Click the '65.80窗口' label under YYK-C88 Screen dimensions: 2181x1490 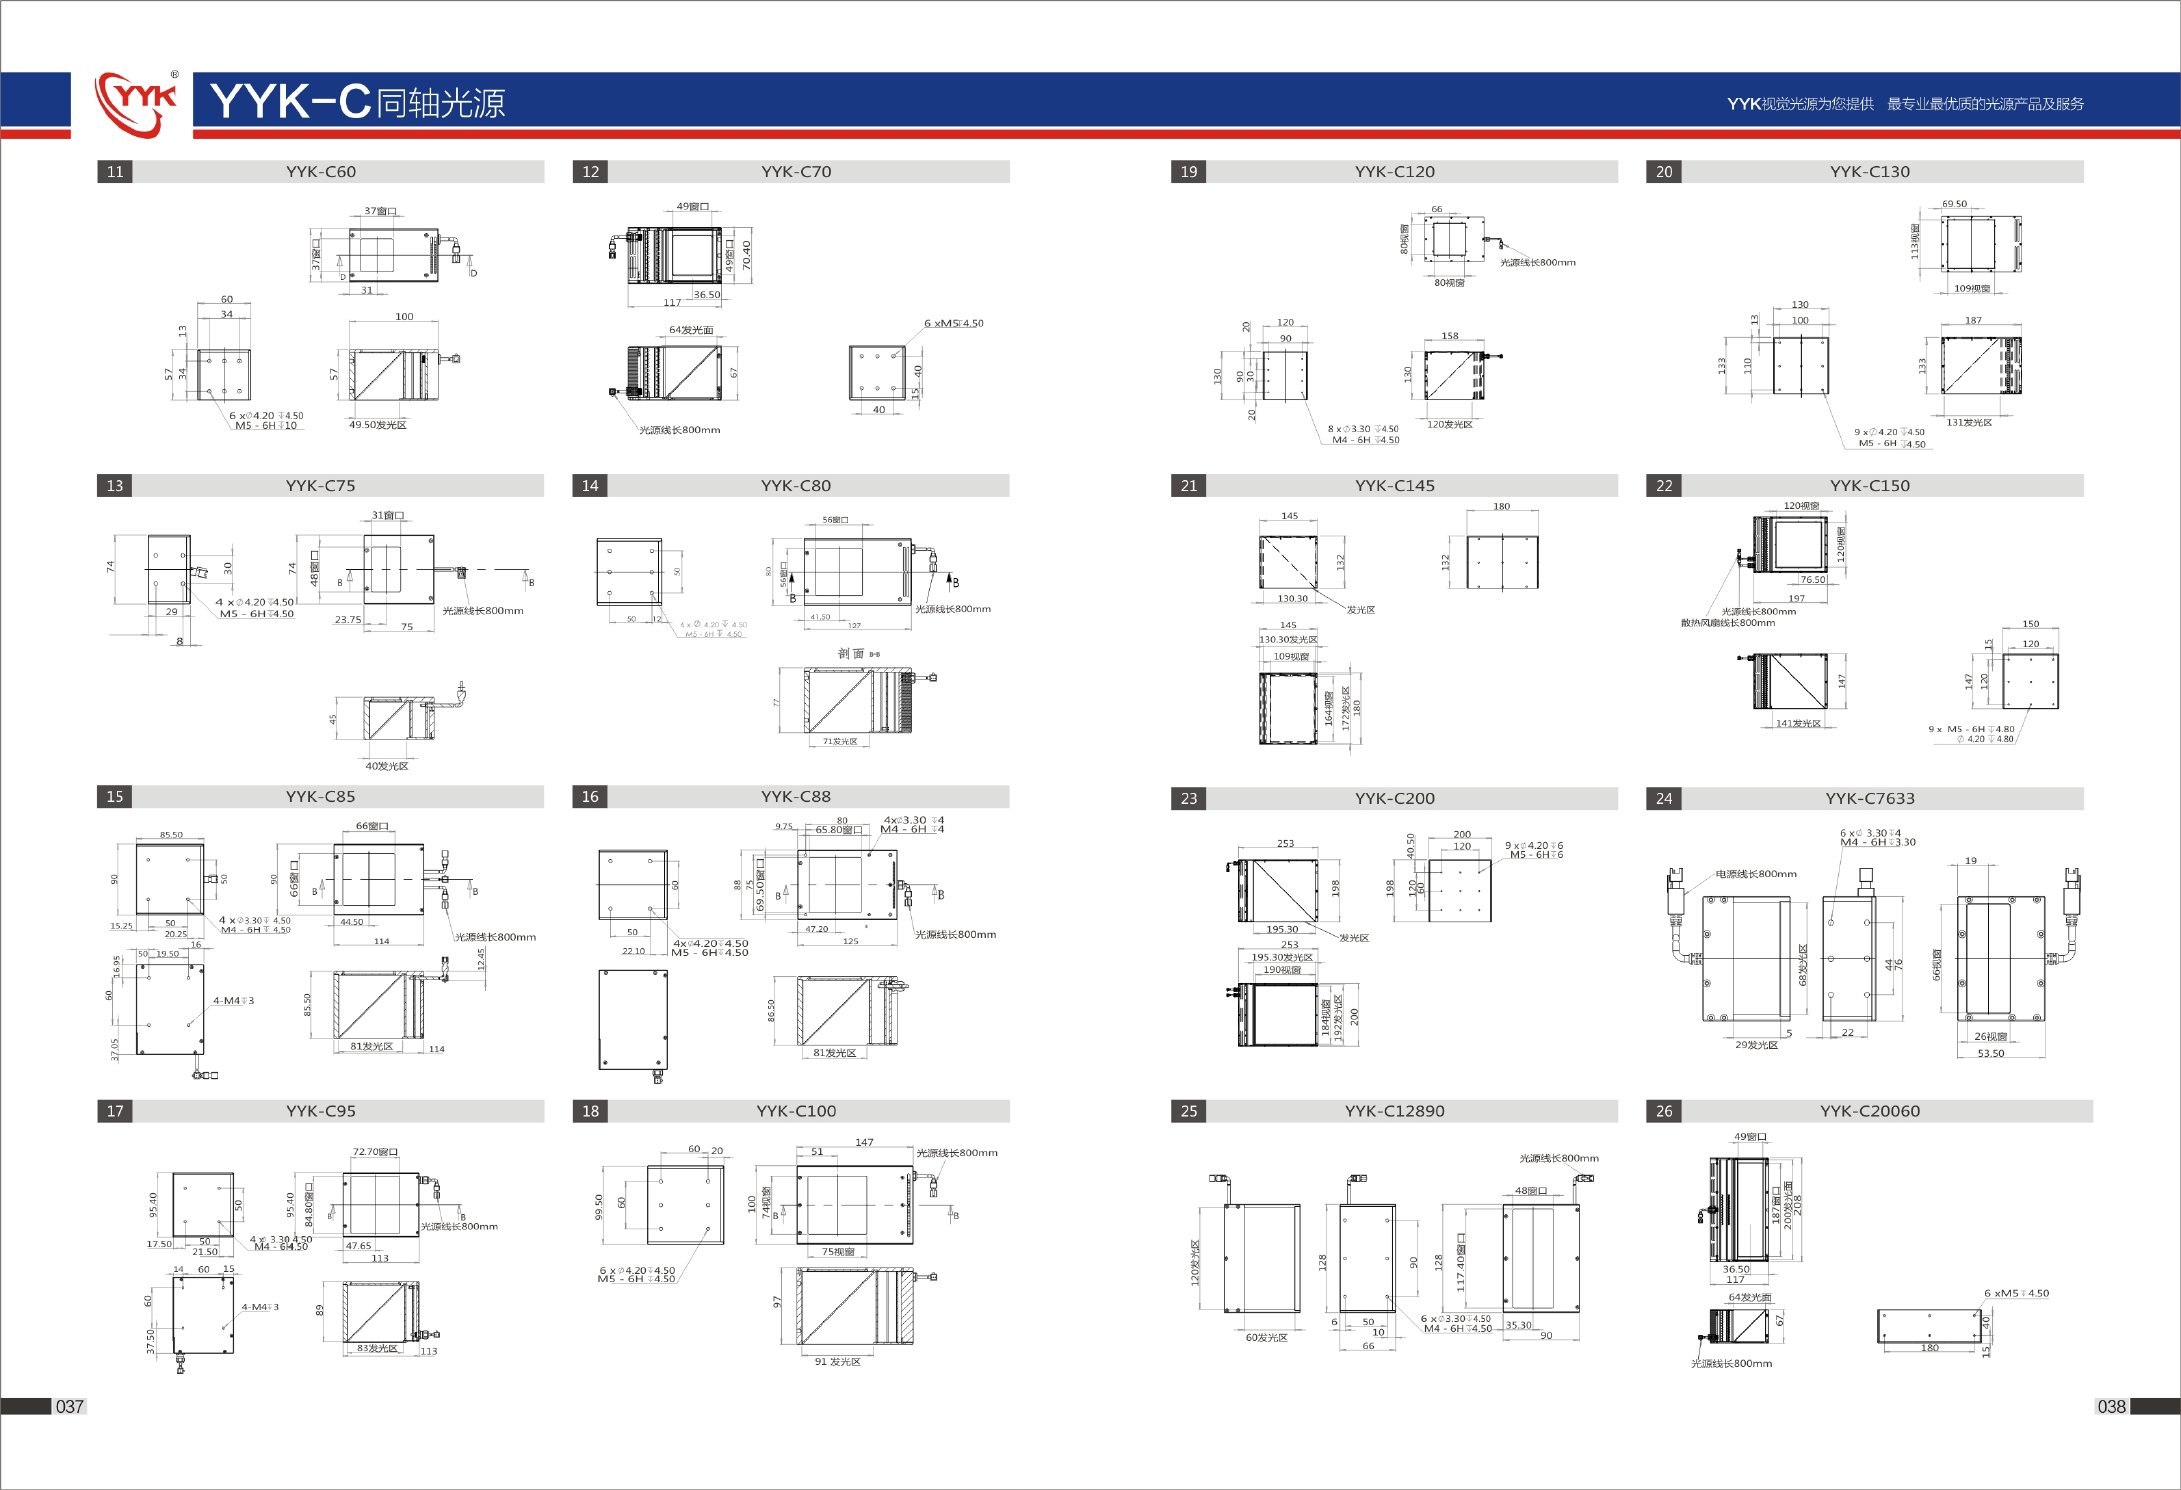(x=839, y=830)
